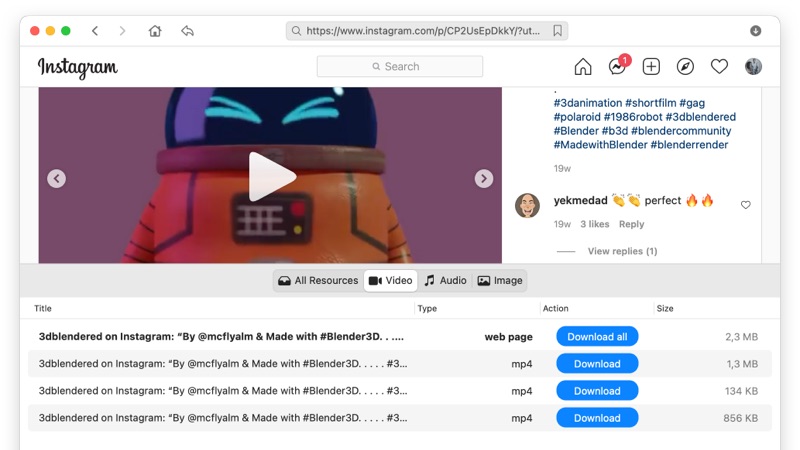
Task: Click the Download all button
Action: click(x=597, y=337)
